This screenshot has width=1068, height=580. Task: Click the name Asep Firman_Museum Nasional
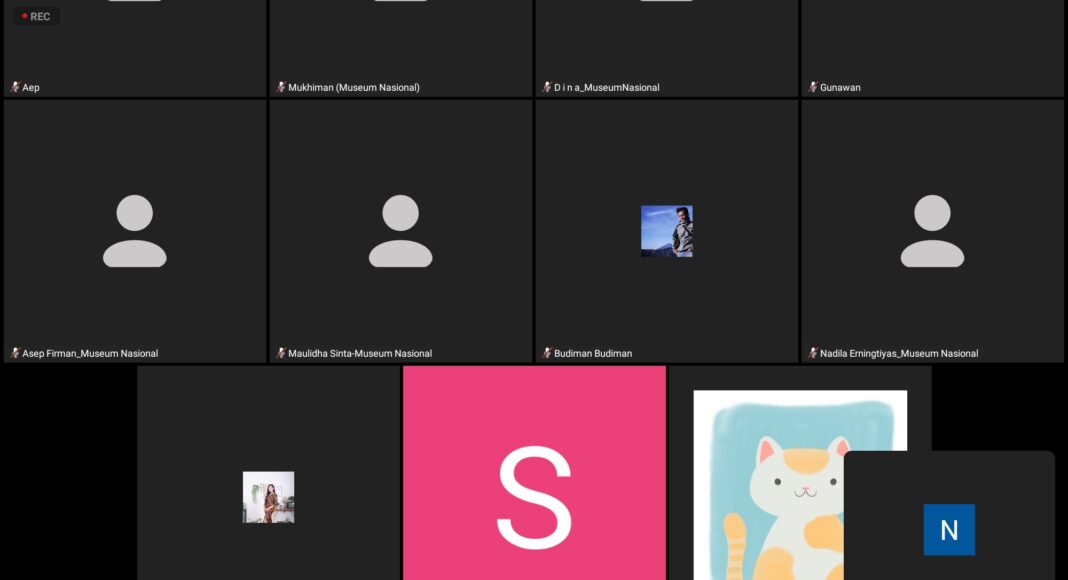click(90, 353)
